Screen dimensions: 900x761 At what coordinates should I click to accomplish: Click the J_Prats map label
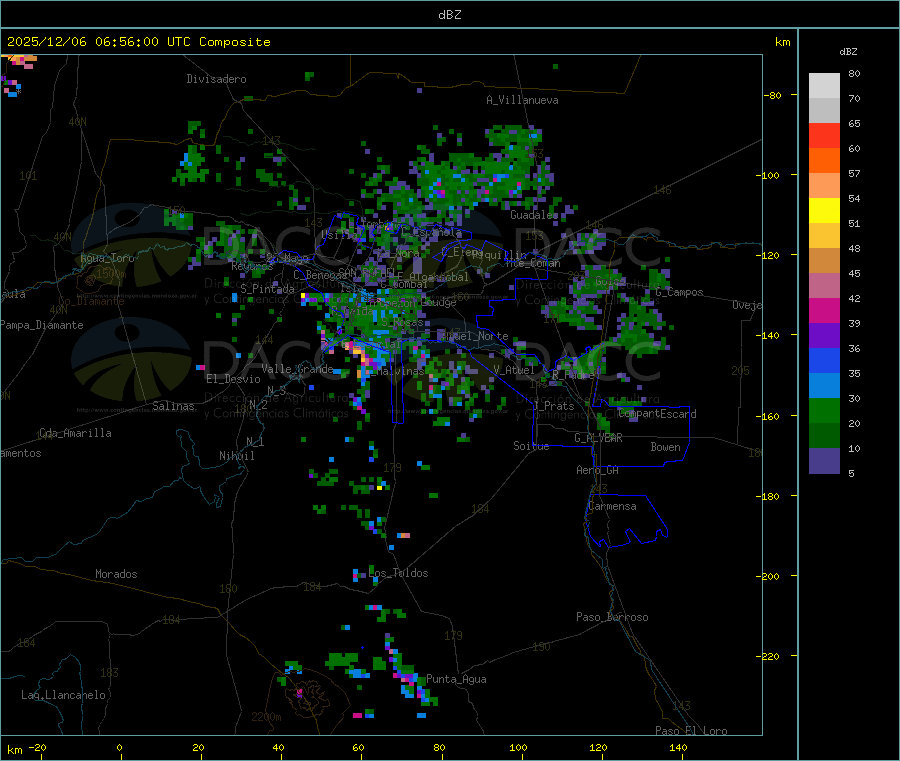tap(553, 406)
